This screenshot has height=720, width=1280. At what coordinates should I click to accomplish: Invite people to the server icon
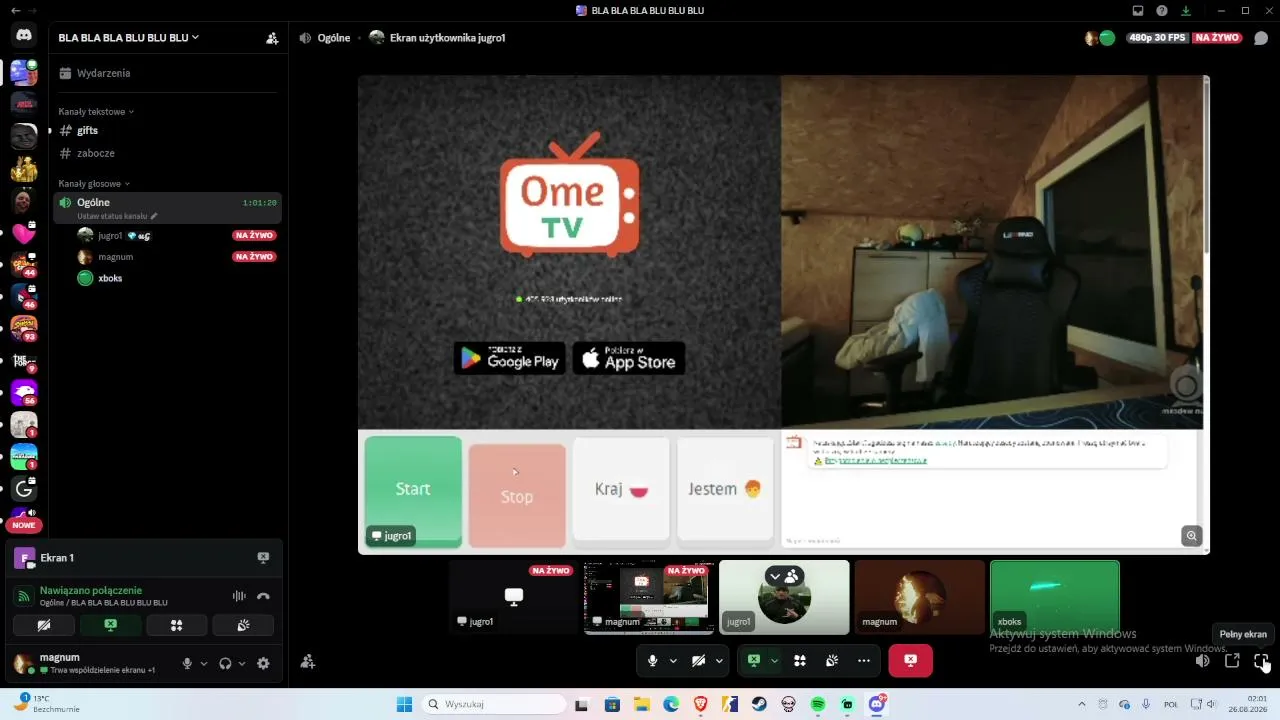coord(272,38)
